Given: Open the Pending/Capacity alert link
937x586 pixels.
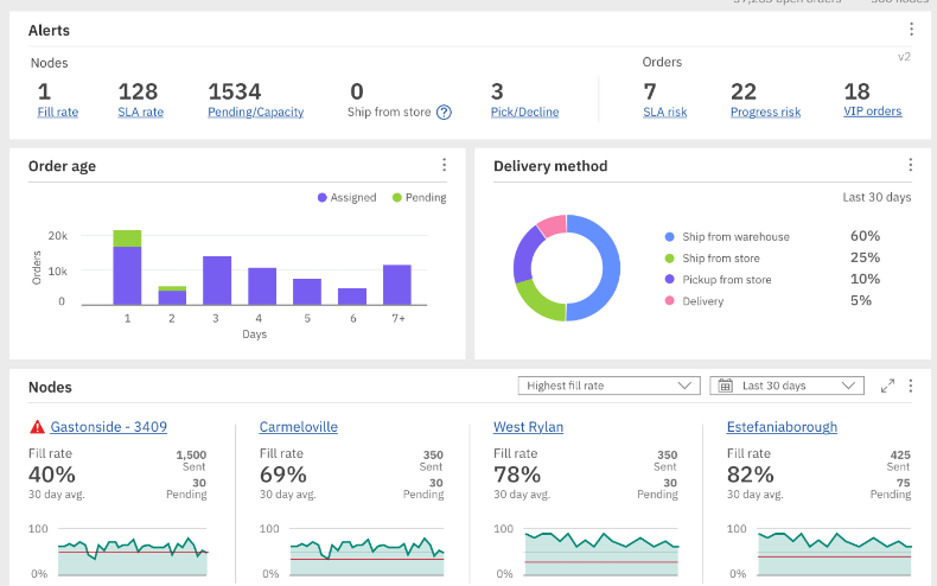Looking at the screenshot, I should click(255, 112).
